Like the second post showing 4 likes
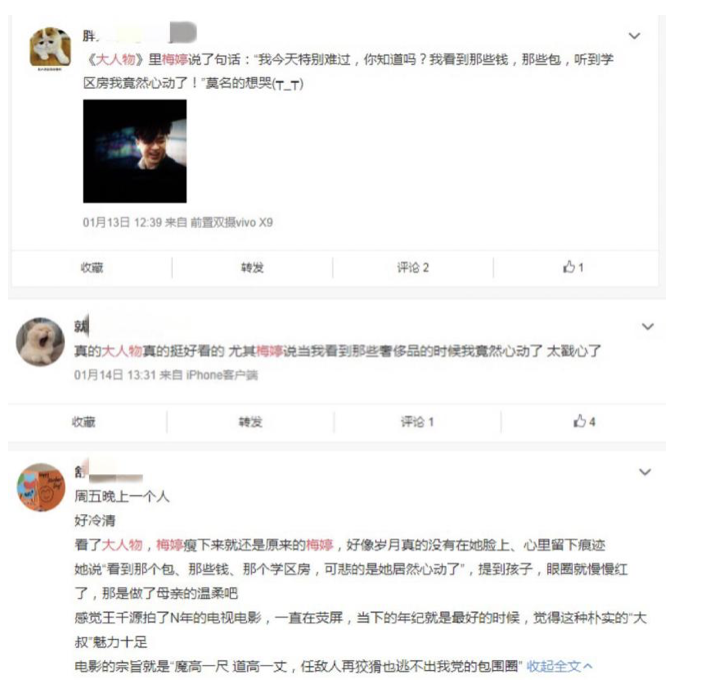The width and height of the screenshot is (706, 692). coord(584,421)
